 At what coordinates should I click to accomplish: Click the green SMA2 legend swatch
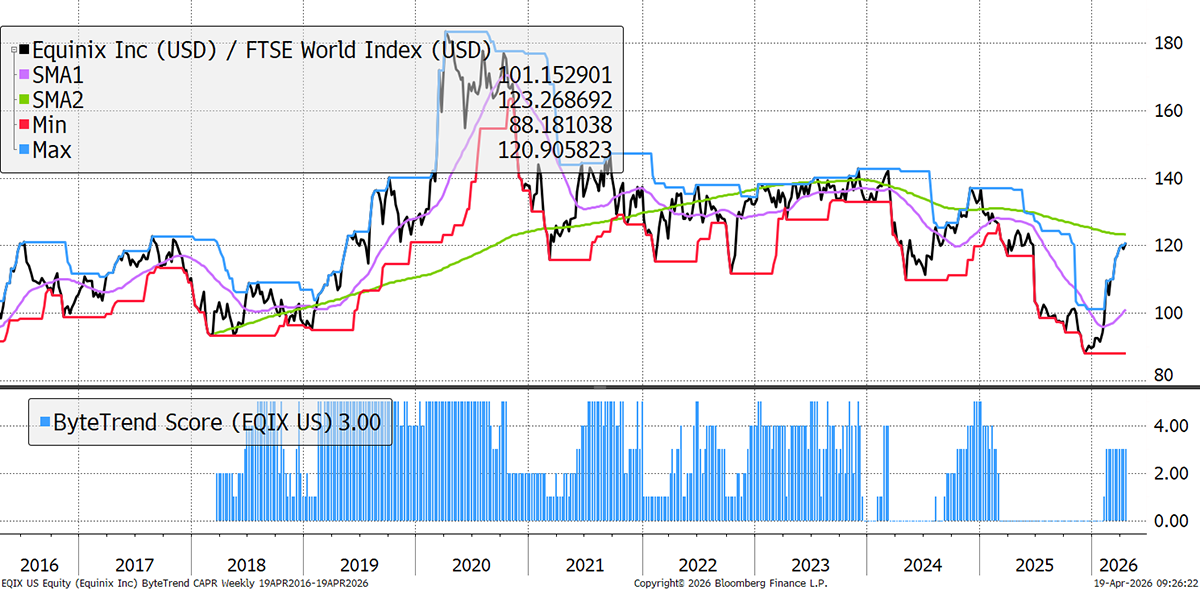point(24,99)
